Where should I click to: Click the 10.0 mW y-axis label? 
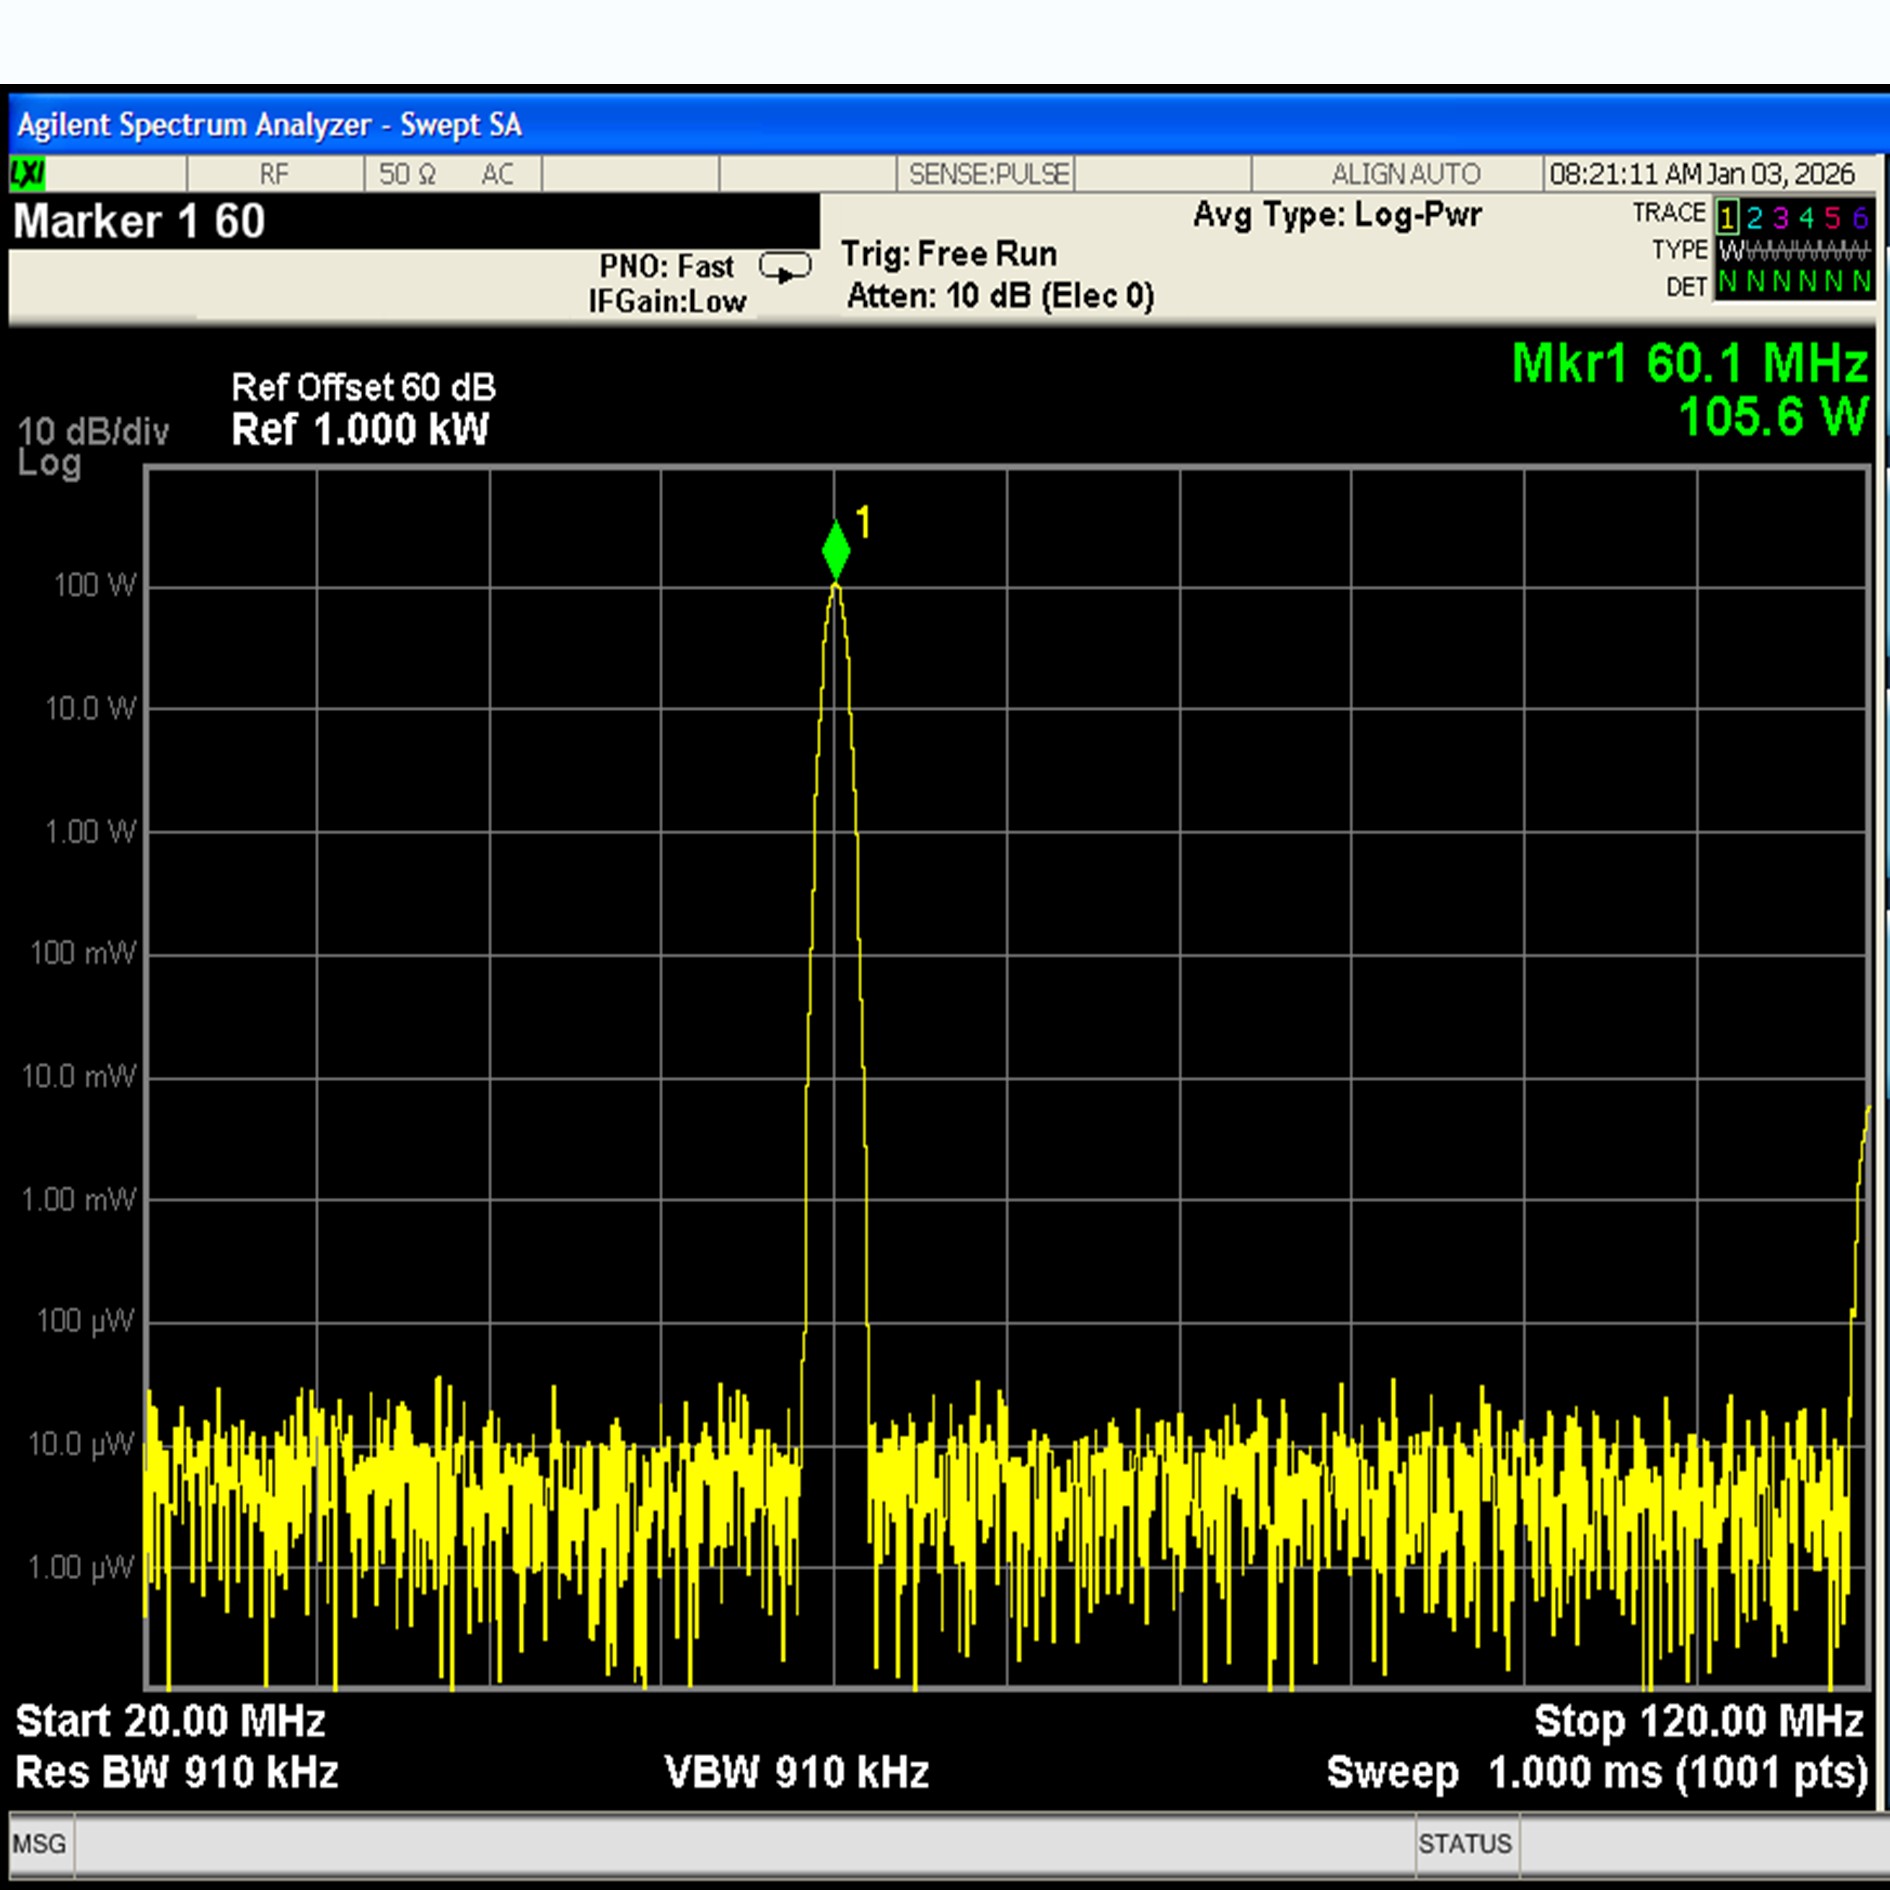(x=78, y=1076)
